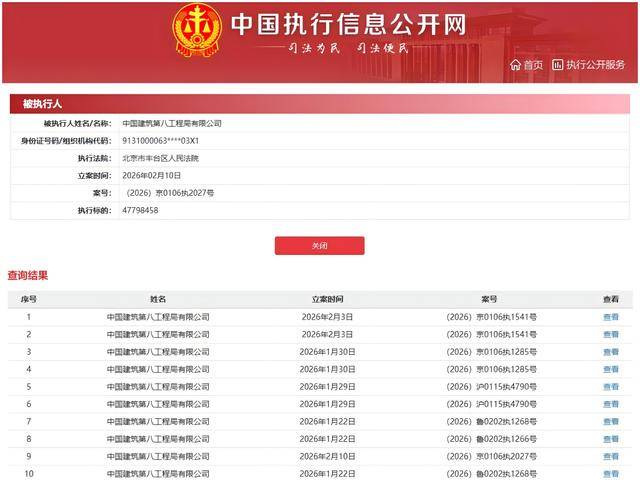The height and width of the screenshot is (489, 640).
Task: Open the 执行公开服务 navigation link
Action: 595,65
